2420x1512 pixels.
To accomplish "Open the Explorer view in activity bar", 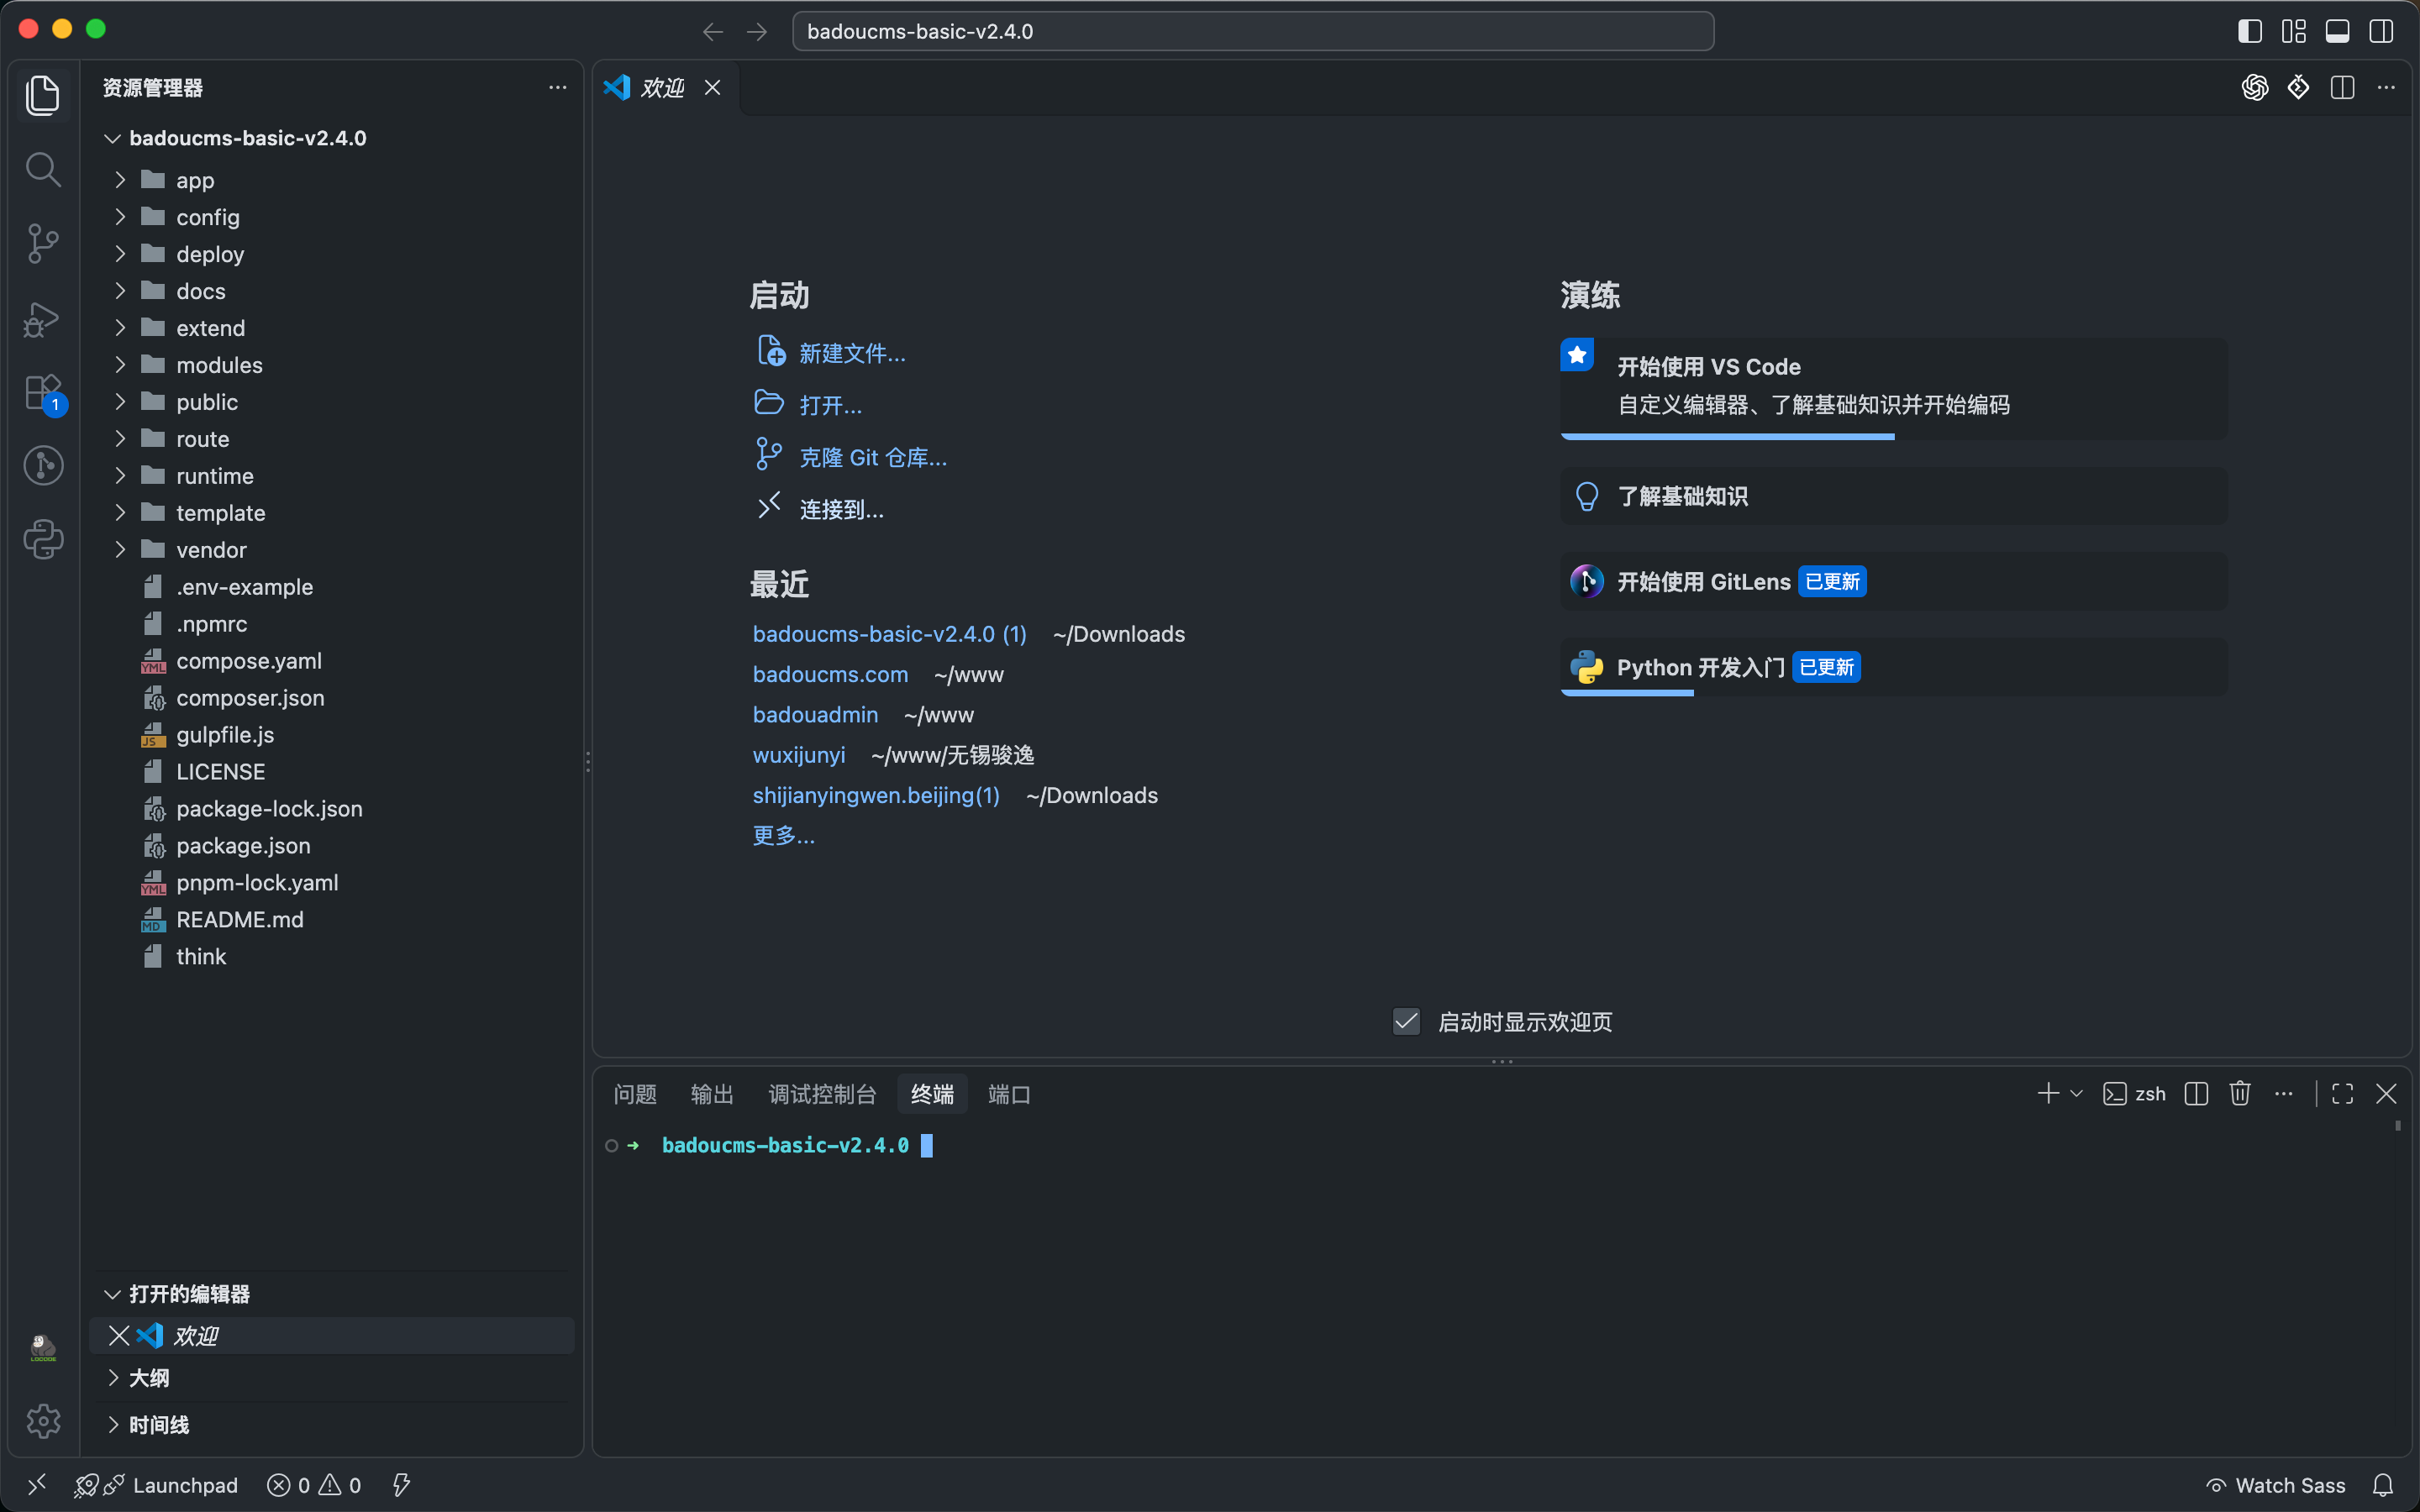I will 43,95.
